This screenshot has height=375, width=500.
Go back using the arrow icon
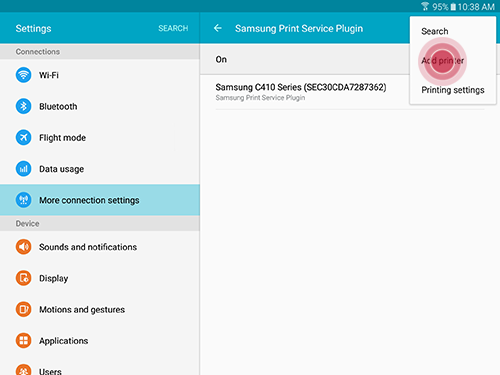pyautogui.click(x=218, y=28)
